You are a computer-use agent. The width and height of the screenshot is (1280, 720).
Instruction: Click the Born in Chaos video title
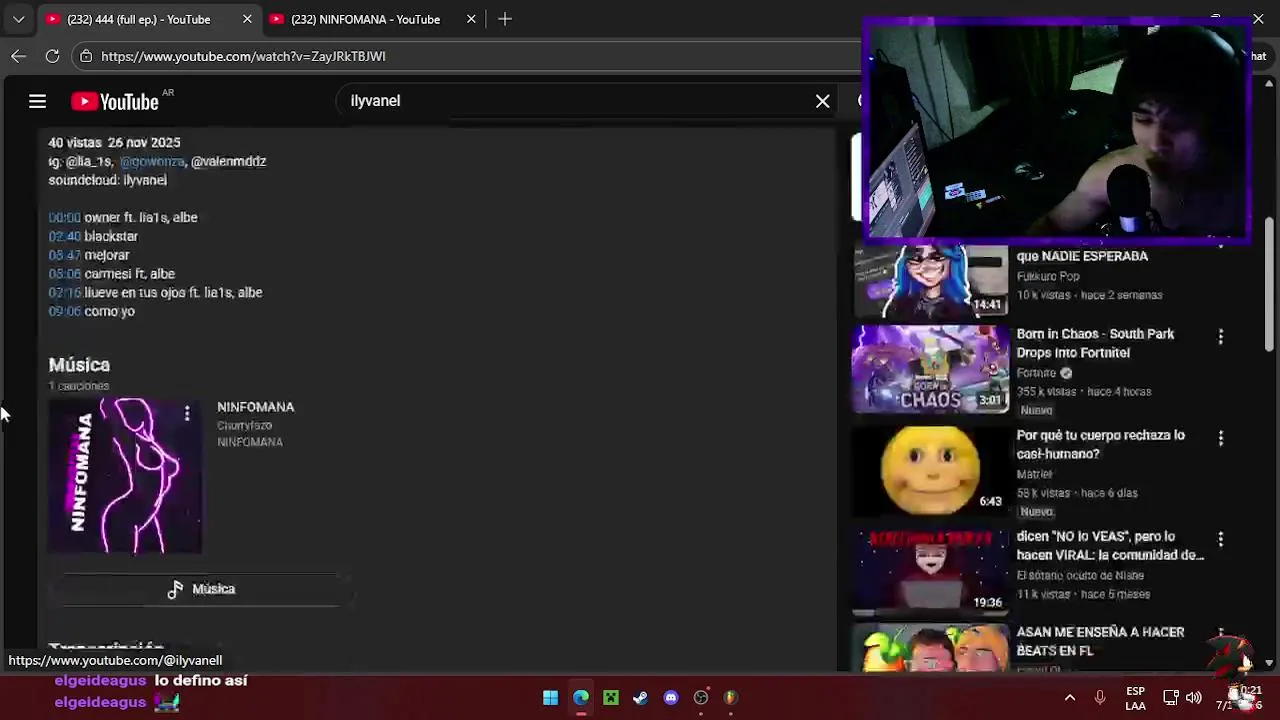tap(1095, 343)
